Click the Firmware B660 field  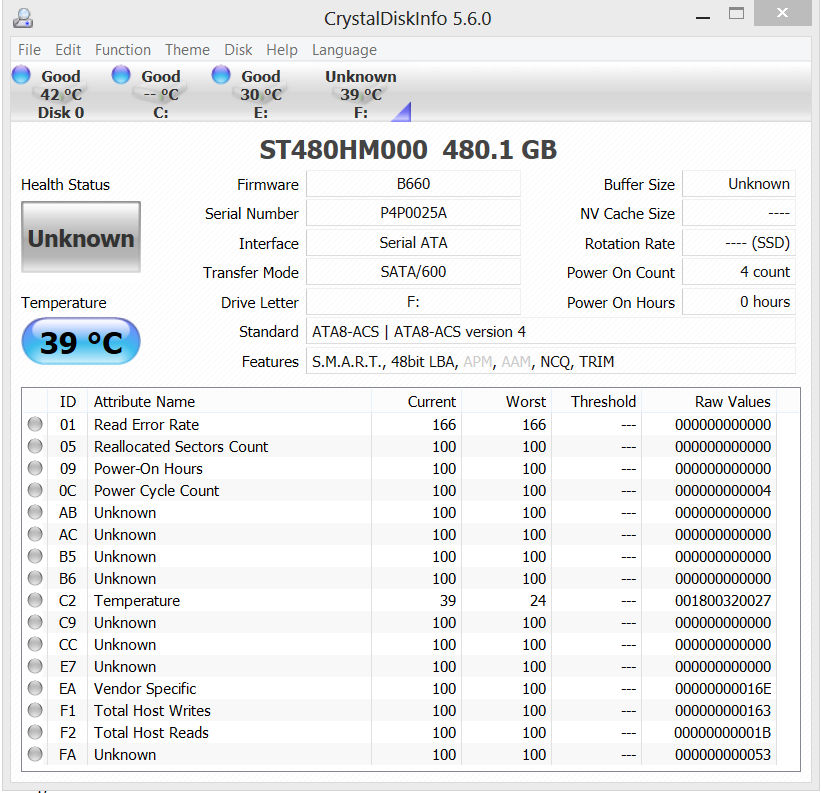pos(413,184)
